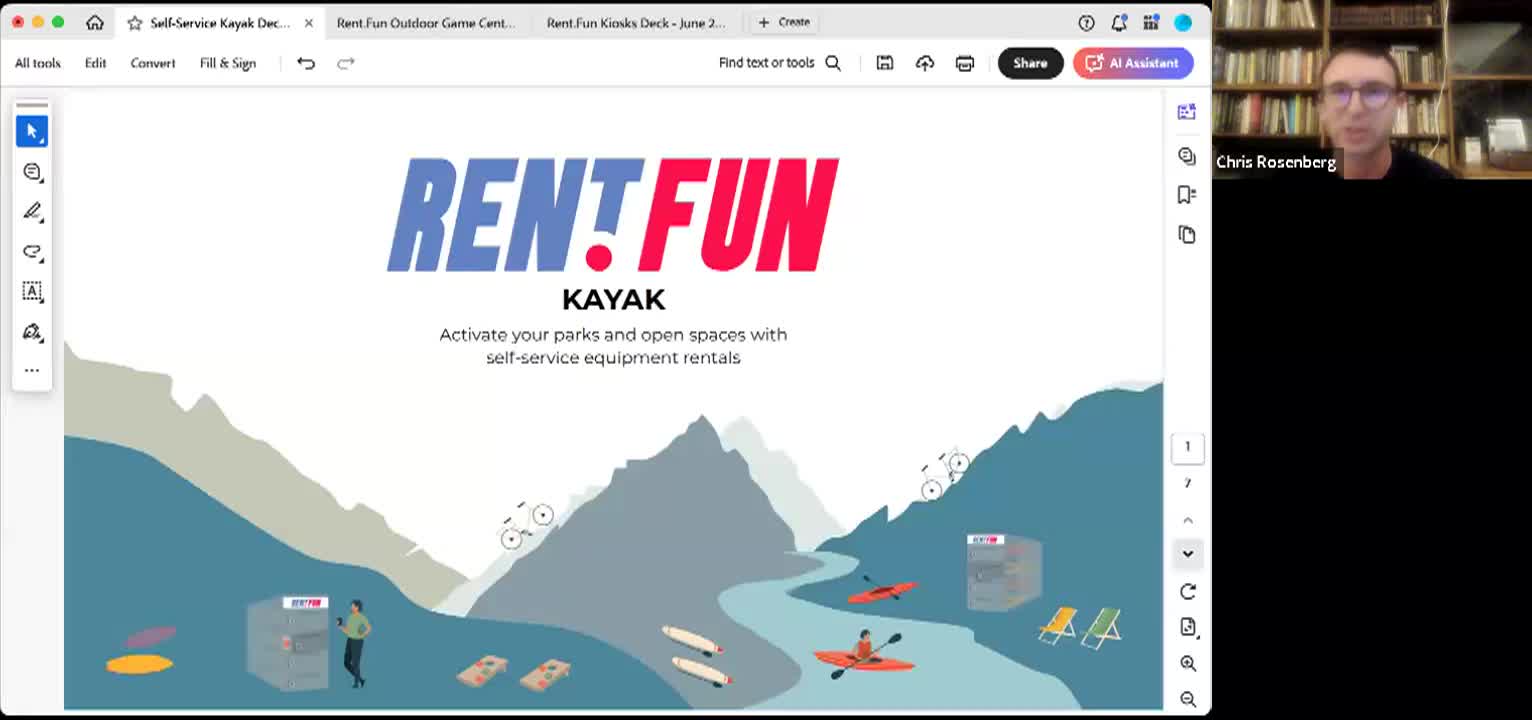Select the Add text box tool
This screenshot has height=720, width=1532.
click(x=32, y=291)
